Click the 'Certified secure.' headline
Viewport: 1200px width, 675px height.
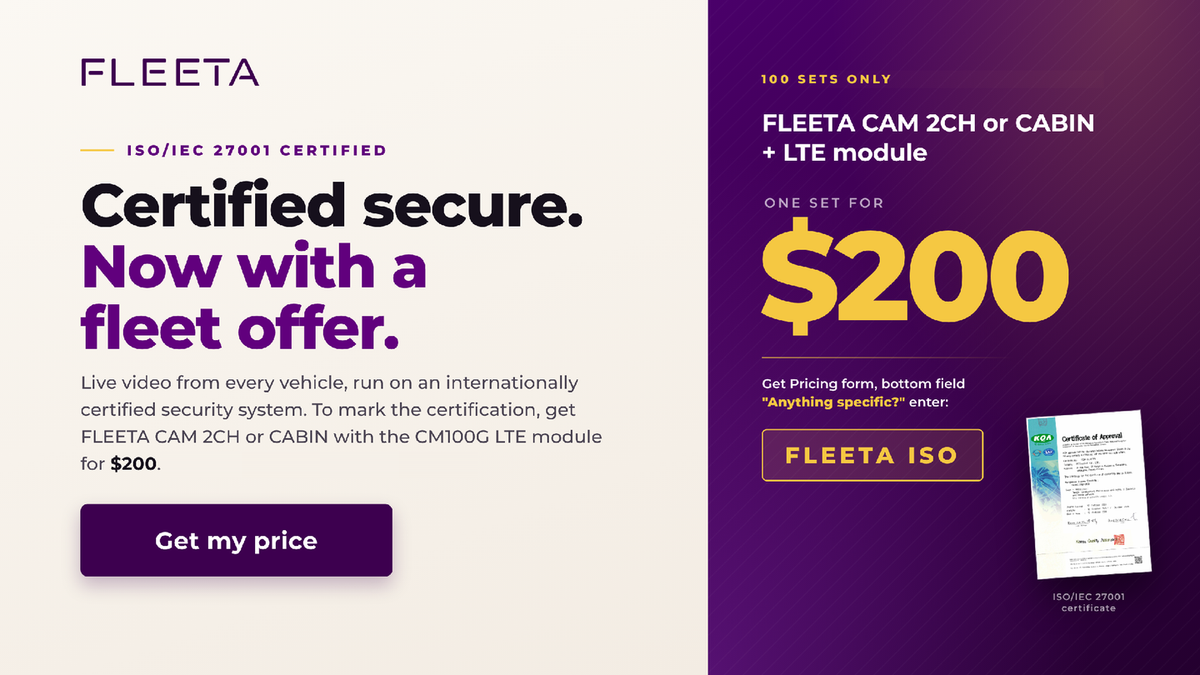coord(332,207)
